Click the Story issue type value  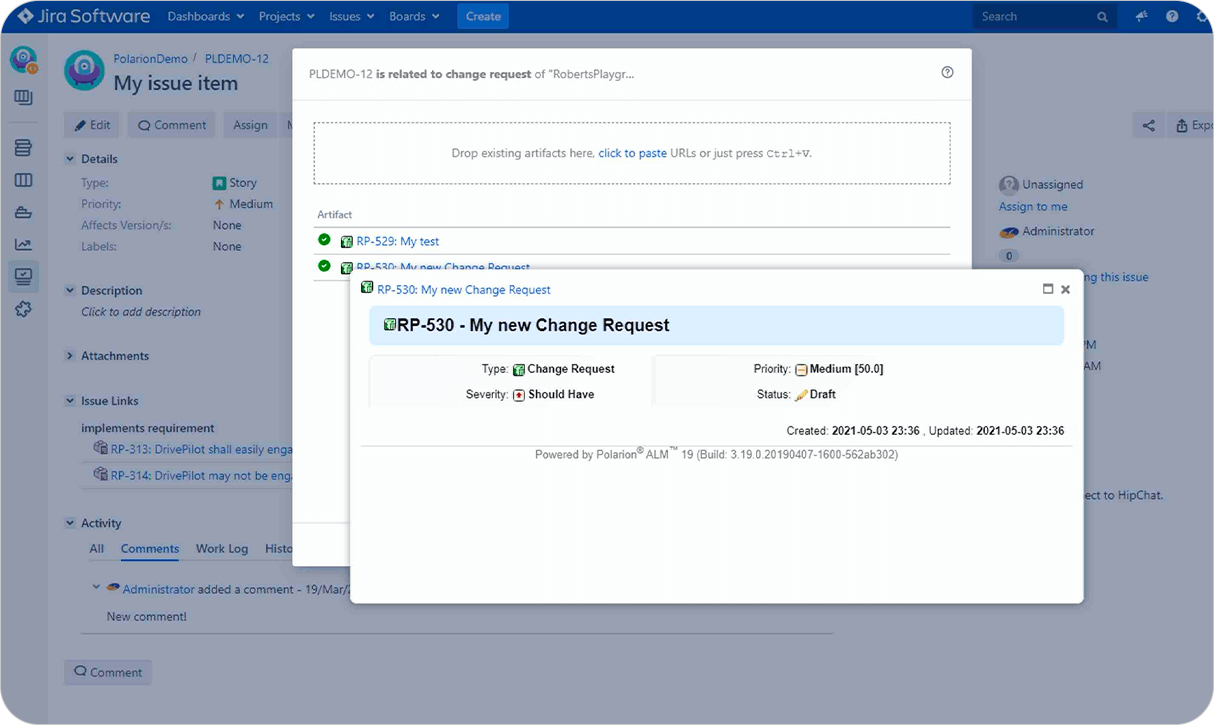[235, 183]
